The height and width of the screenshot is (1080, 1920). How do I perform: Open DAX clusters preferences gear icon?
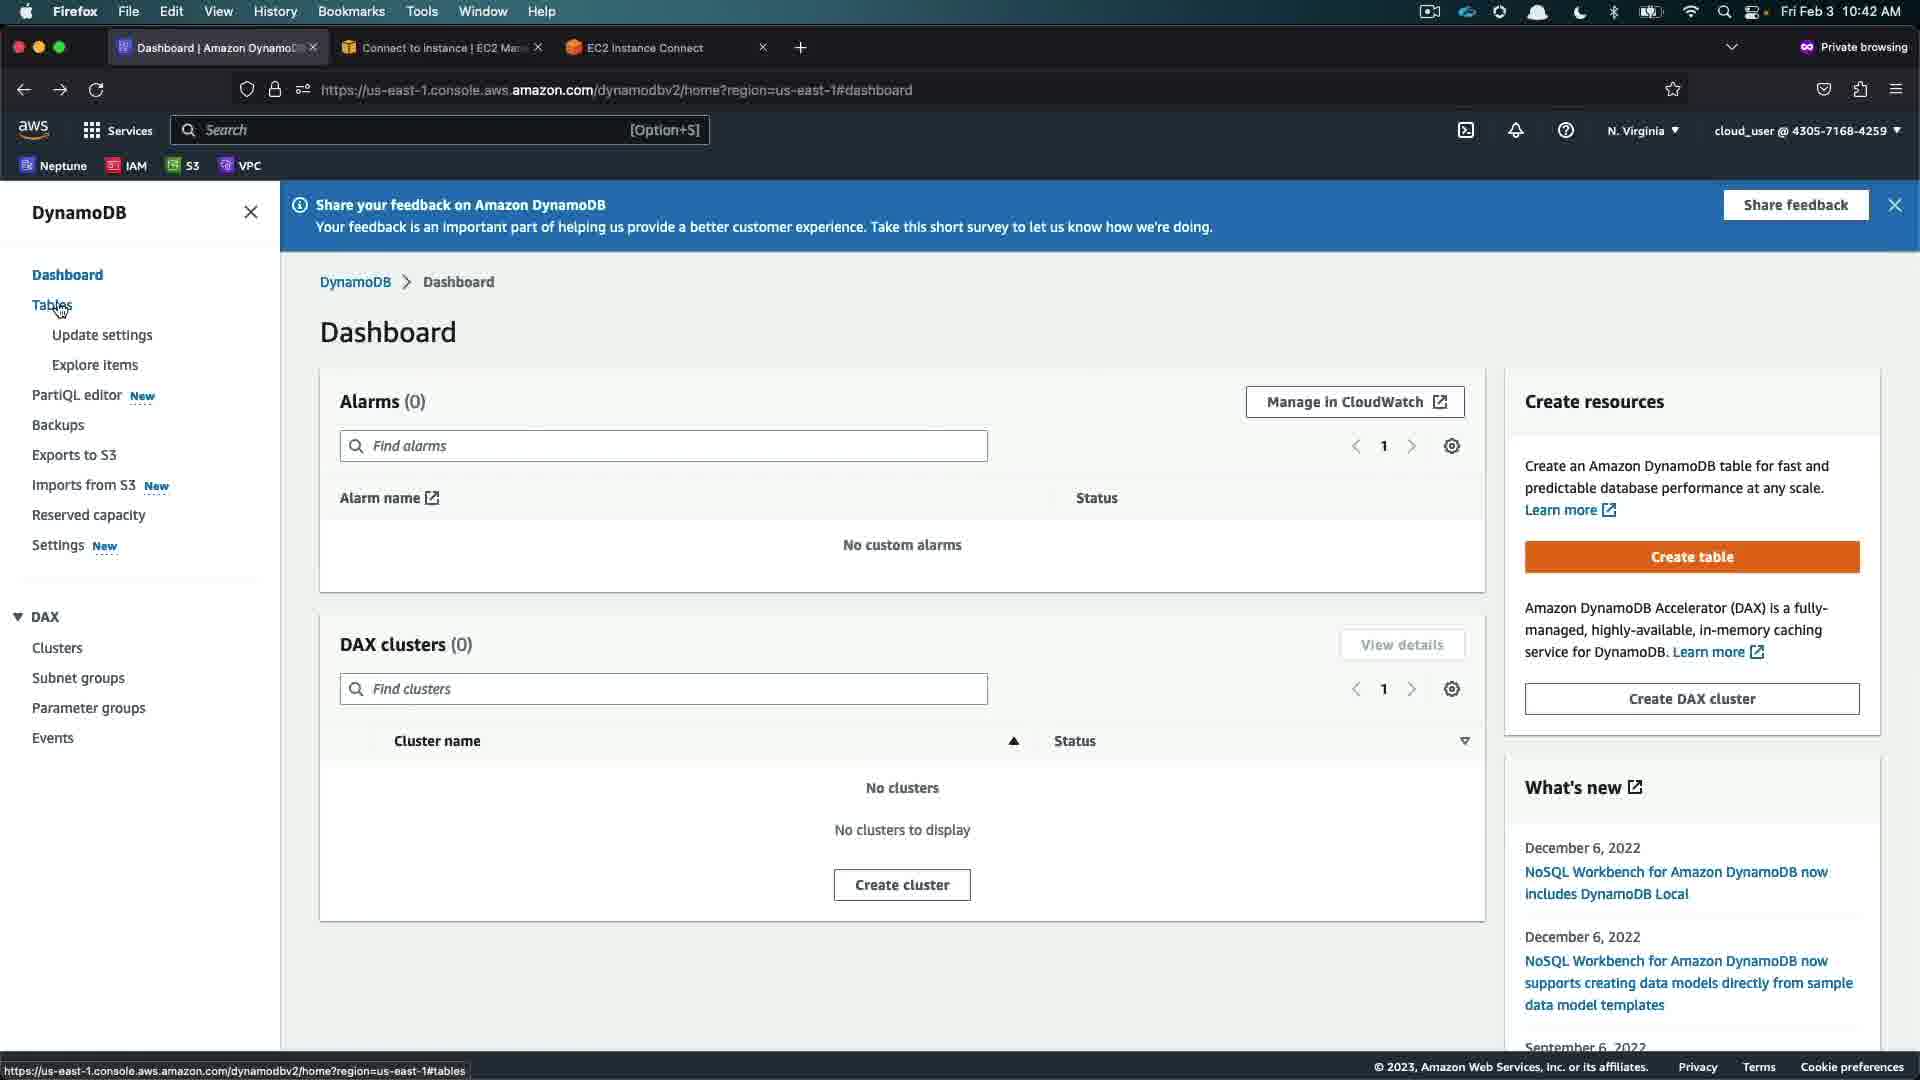coord(1452,689)
